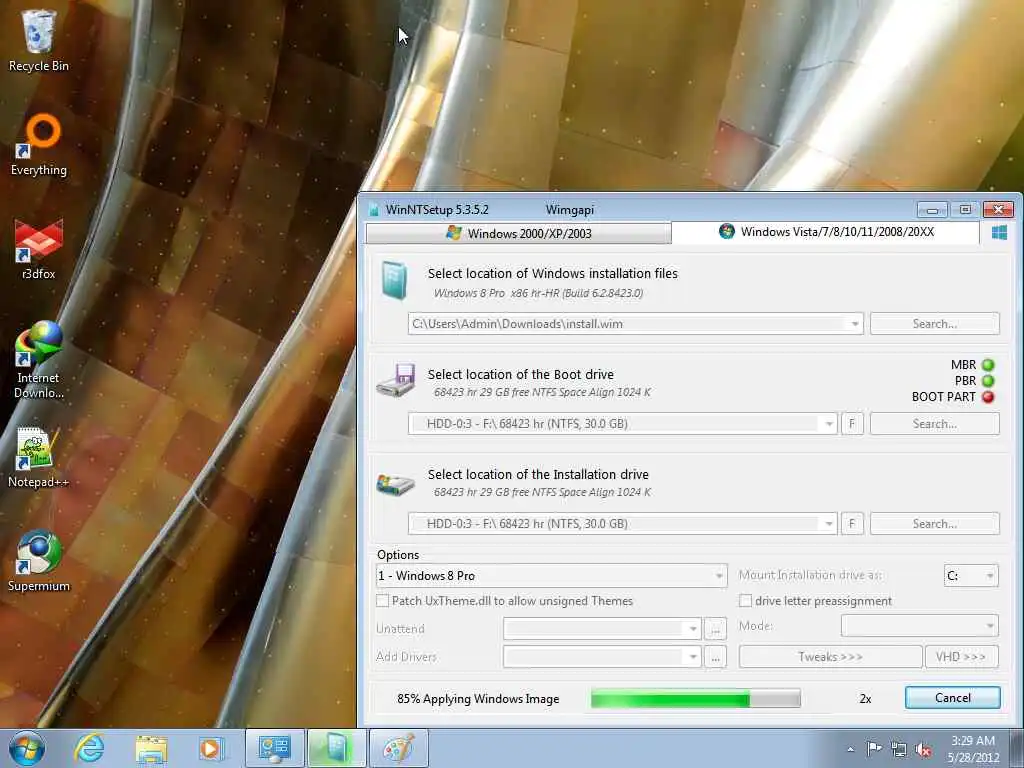Open the VHD >>> options
Viewport: 1024px width, 768px height.
tap(961, 657)
